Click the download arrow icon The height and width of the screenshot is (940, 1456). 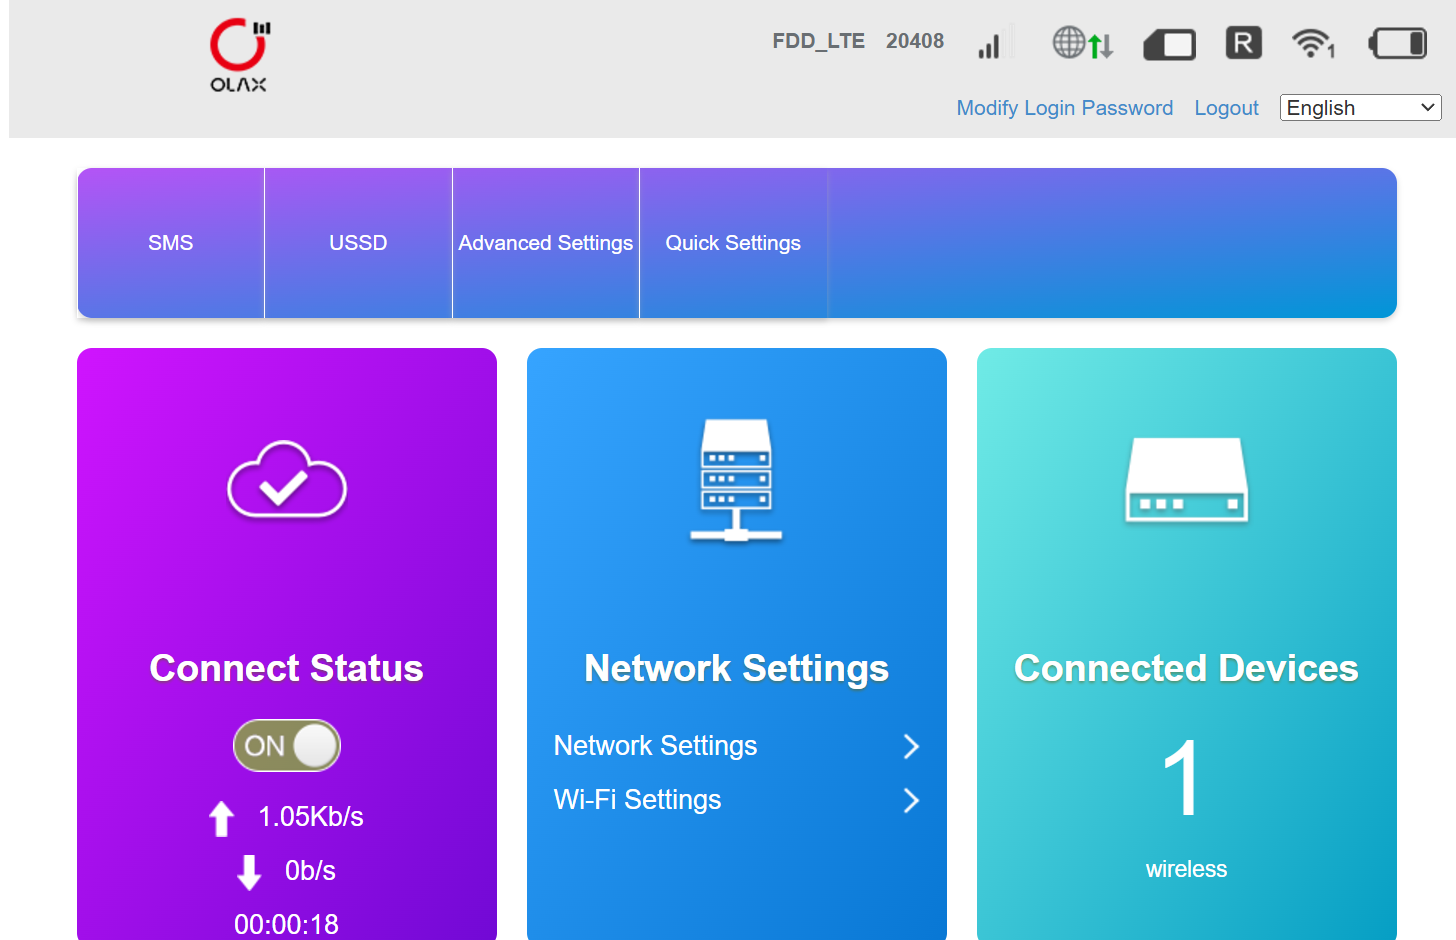click(x=249, y=872)
